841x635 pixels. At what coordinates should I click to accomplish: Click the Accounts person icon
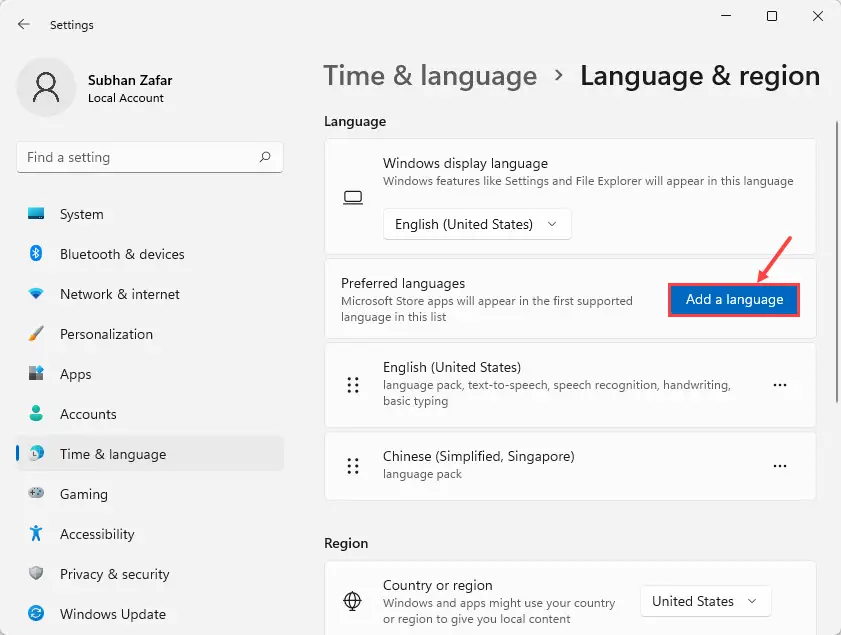pyautogui.click(x=36, y=413)
